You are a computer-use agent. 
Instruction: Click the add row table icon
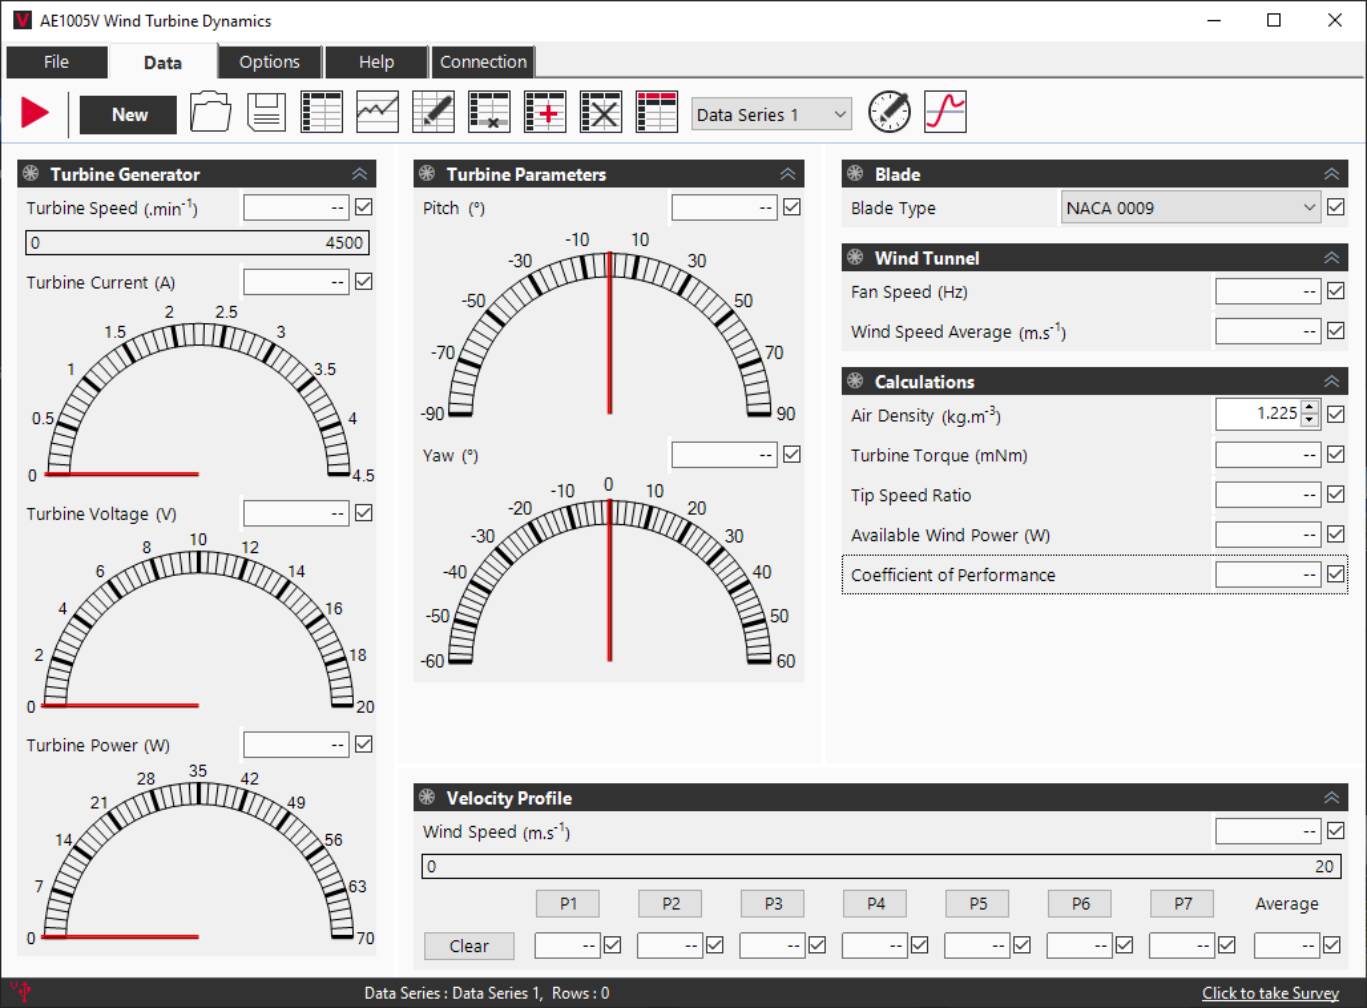[x=543, y=112]
